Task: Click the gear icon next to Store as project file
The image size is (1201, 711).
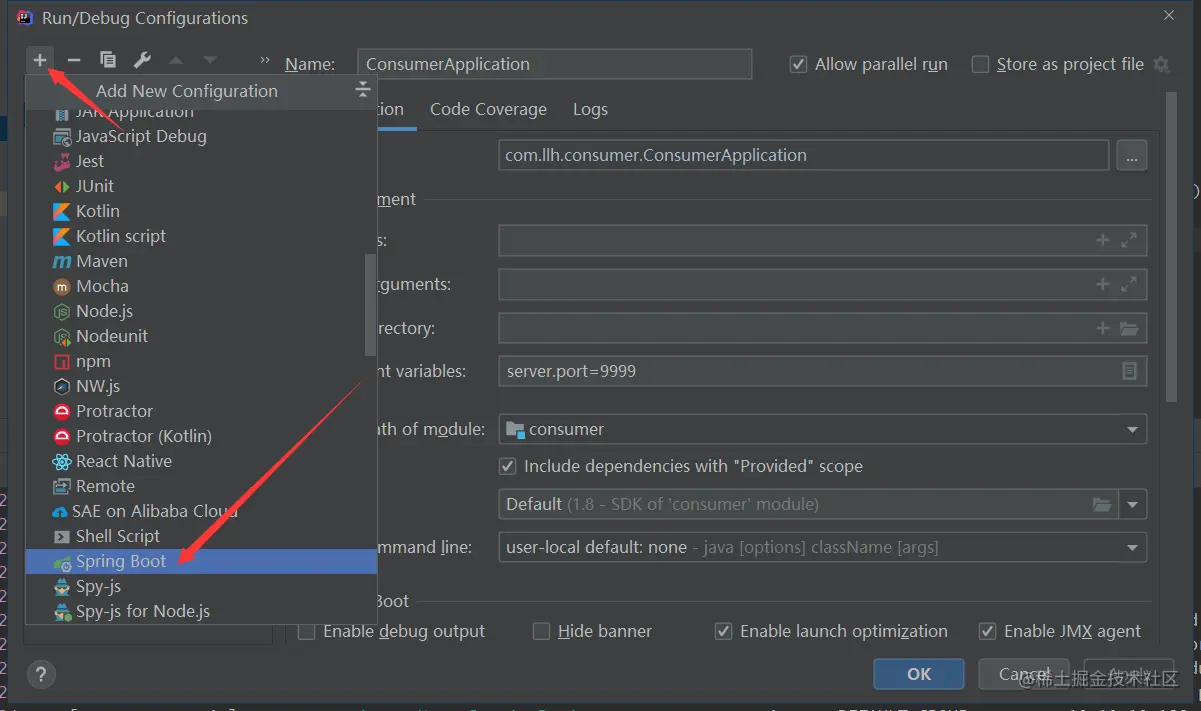Action: coord(1161,64)
